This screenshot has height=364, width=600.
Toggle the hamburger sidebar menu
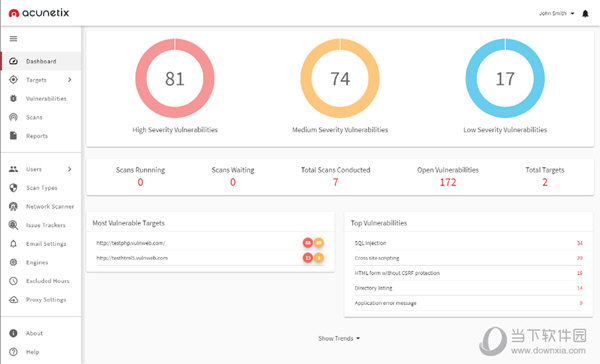click(x=13, y=39)
